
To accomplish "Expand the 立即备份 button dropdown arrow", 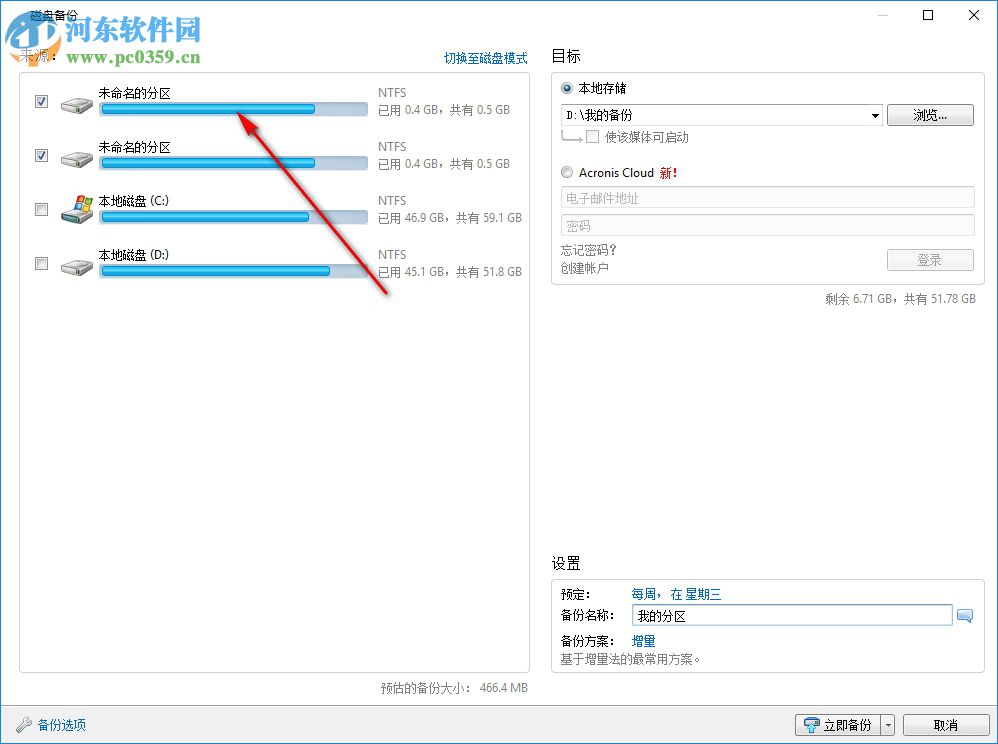I will tap(889, 724).
